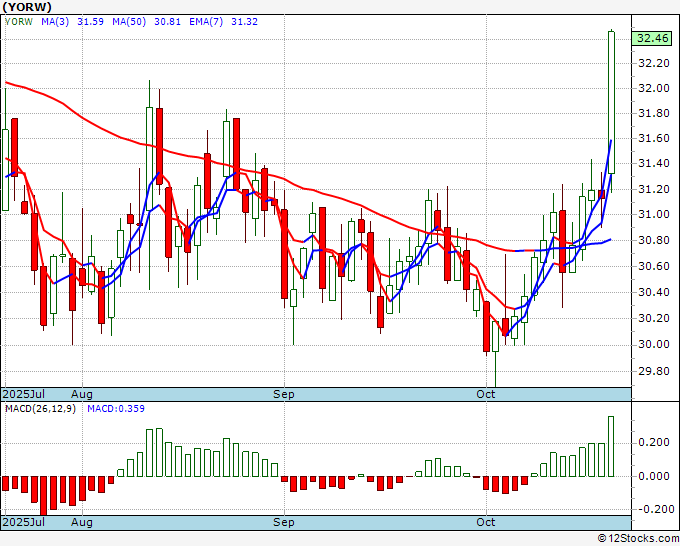Click the 32.00 price axis label
680x546 pixels.
[654, 88]
